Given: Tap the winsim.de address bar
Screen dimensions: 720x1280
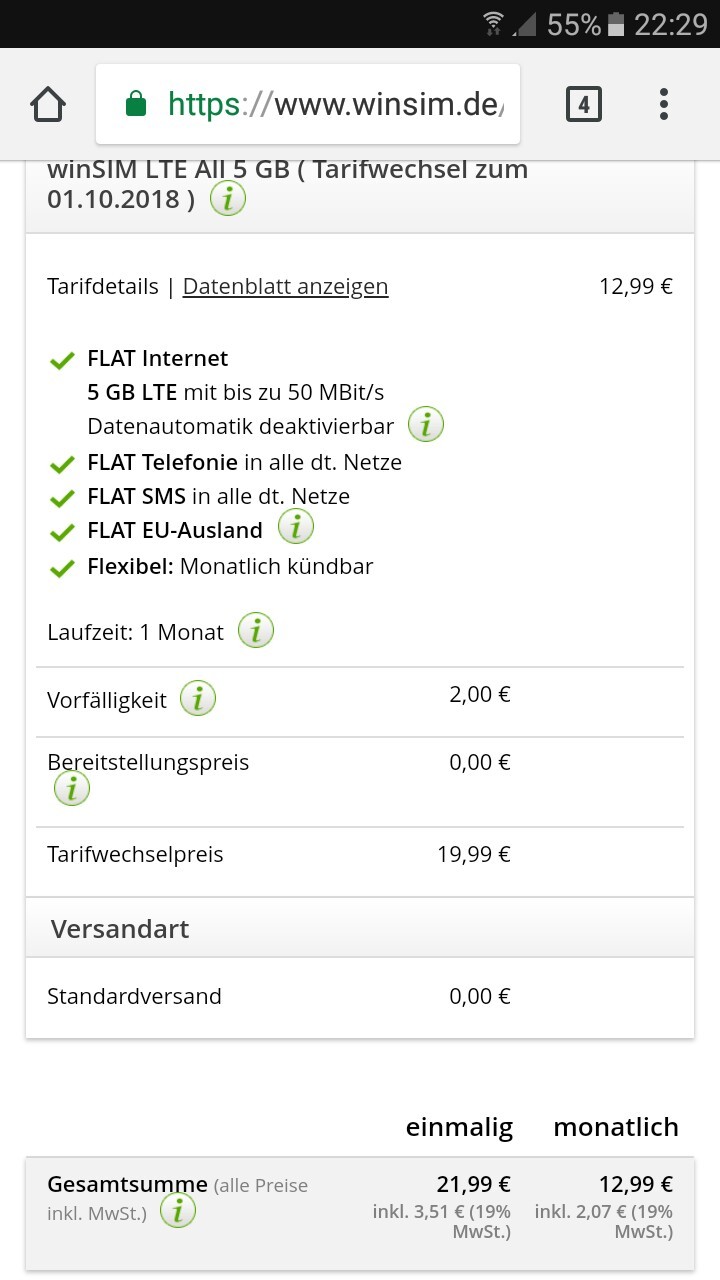Looking at the screenshot, I should point(330,104).
